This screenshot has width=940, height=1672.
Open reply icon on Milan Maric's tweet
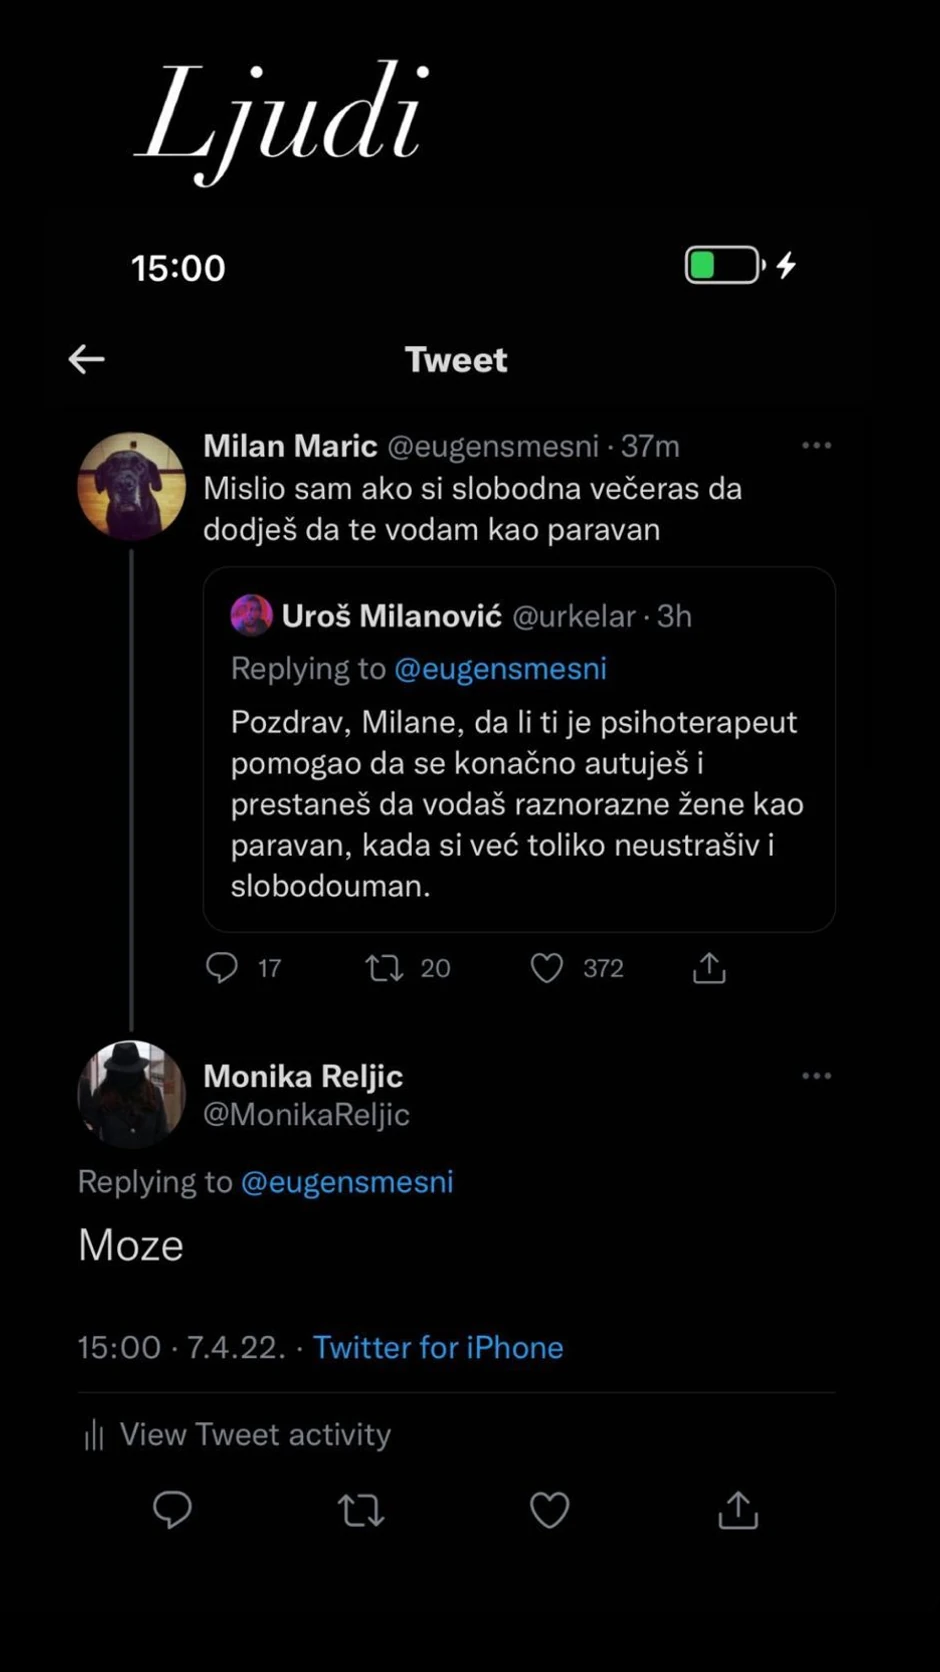point(222,967)
